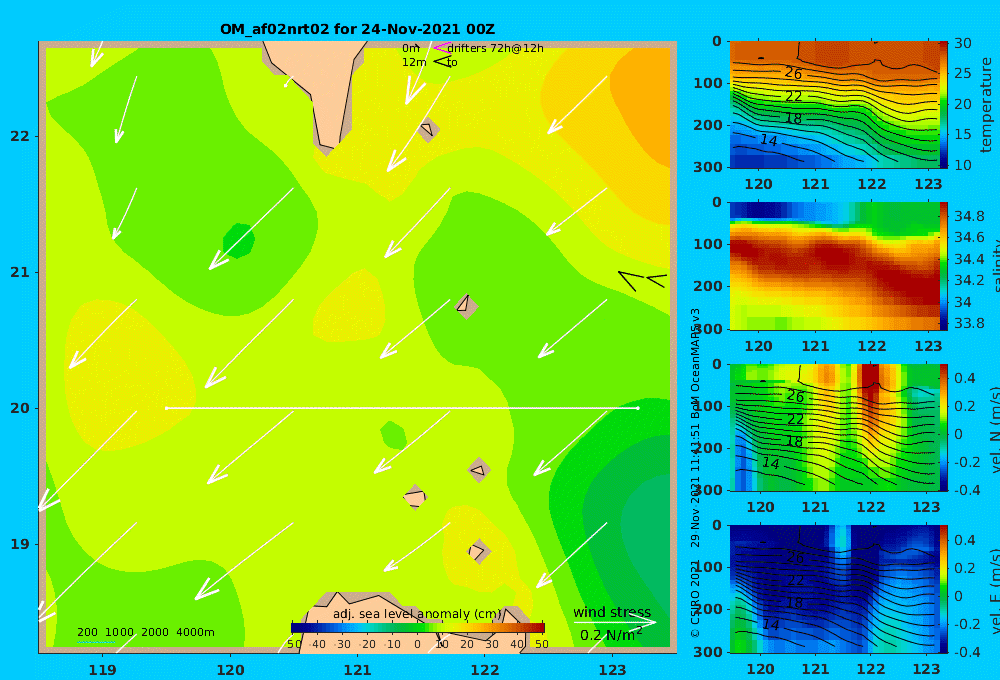This screenshot has width=1000, height=680.
Task: Click the '200' bathymetry legend label
Action: (x=87, y=632)
